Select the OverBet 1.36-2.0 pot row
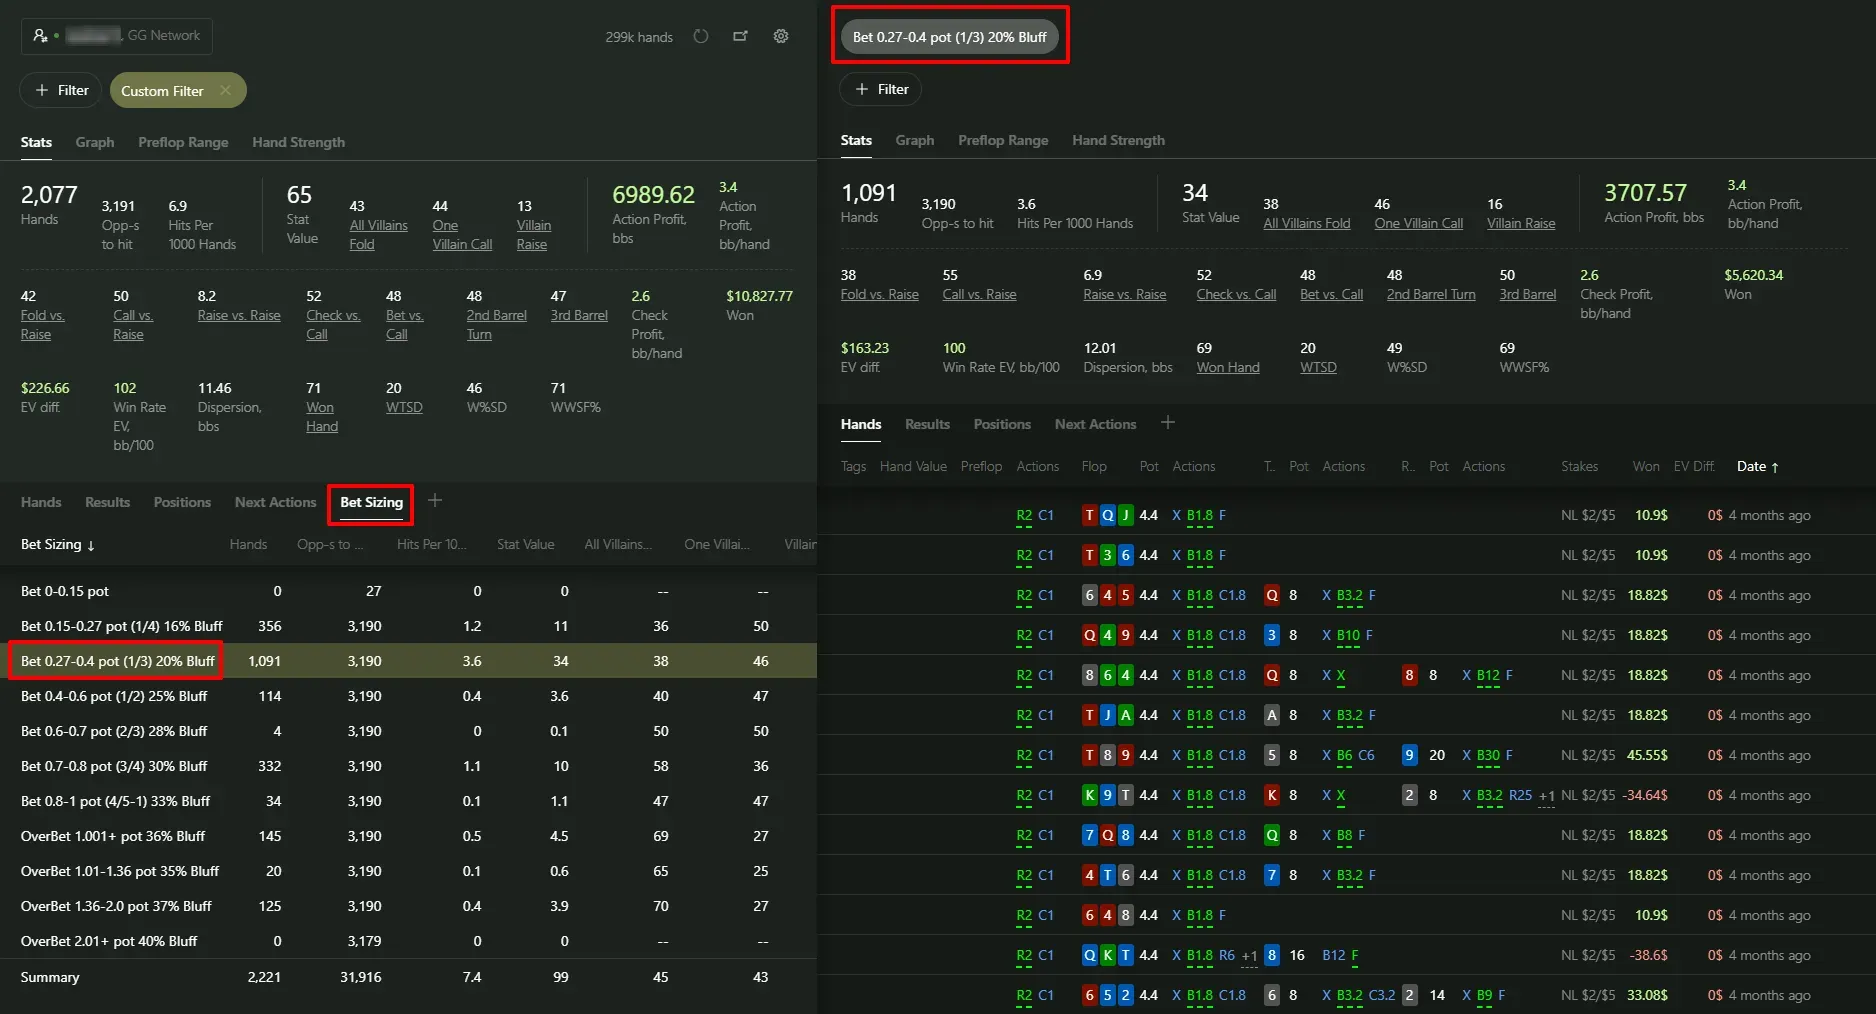This screenshot has width=1876, height=1014. [116, 906]
